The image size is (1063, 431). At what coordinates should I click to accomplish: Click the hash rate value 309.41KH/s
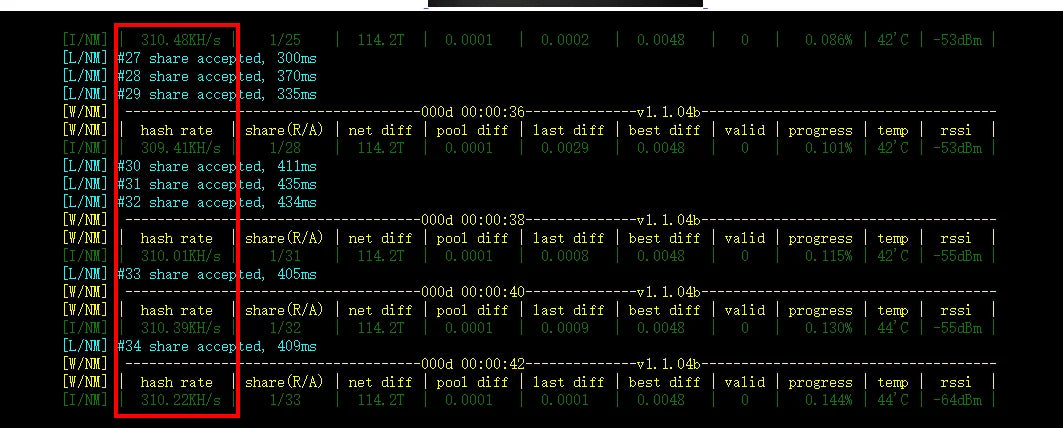click(180, 148)
